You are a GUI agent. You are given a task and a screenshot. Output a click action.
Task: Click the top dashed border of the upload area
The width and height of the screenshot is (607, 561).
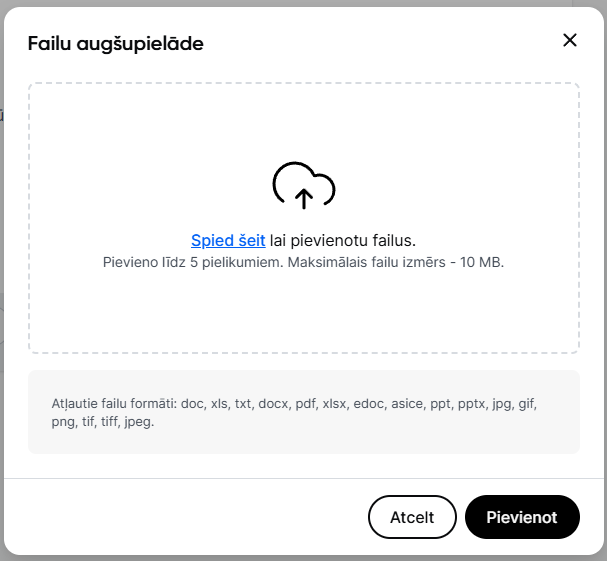click(x=304, y=83)
